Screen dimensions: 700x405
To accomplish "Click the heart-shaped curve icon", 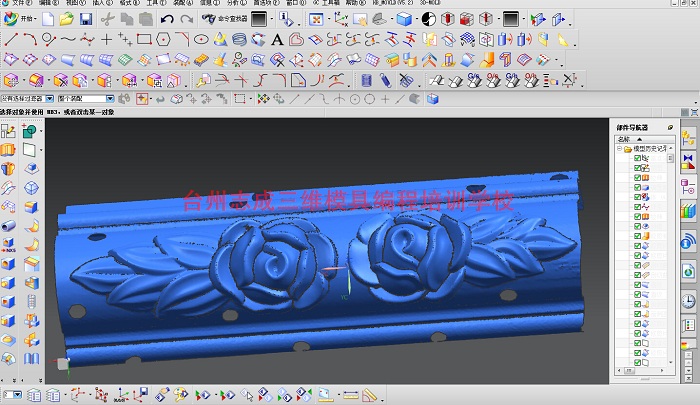I will (x=296, y=40).
